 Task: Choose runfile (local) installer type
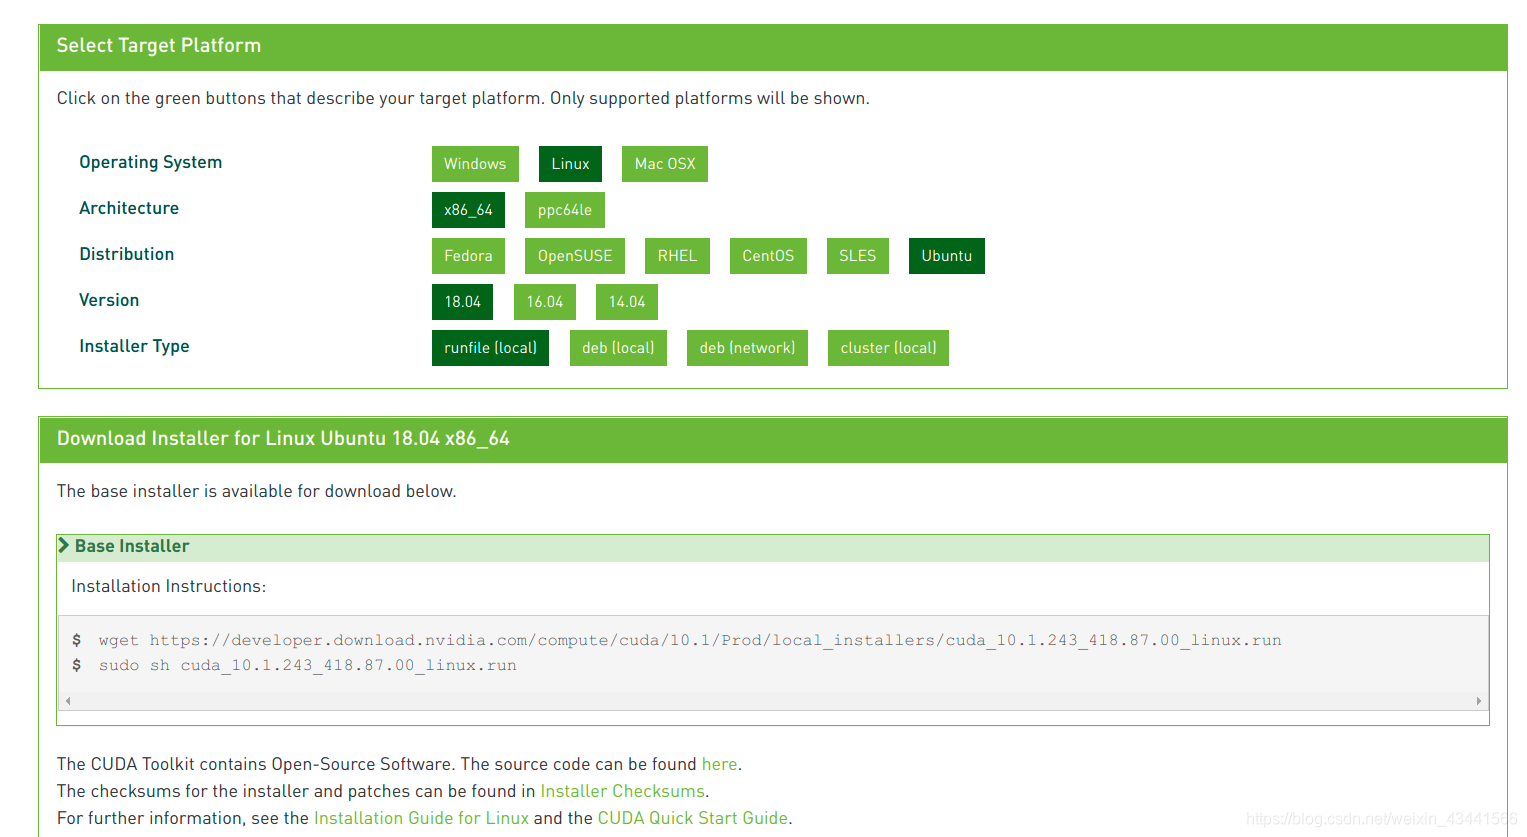[490, 348]
